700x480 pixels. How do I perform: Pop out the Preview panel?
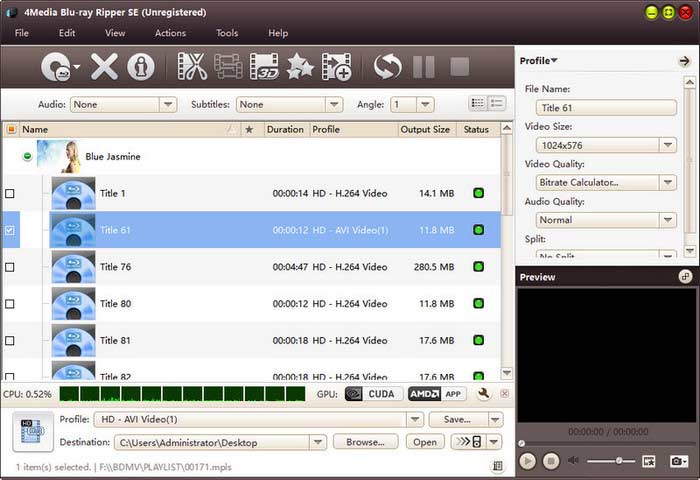[685, 277]
